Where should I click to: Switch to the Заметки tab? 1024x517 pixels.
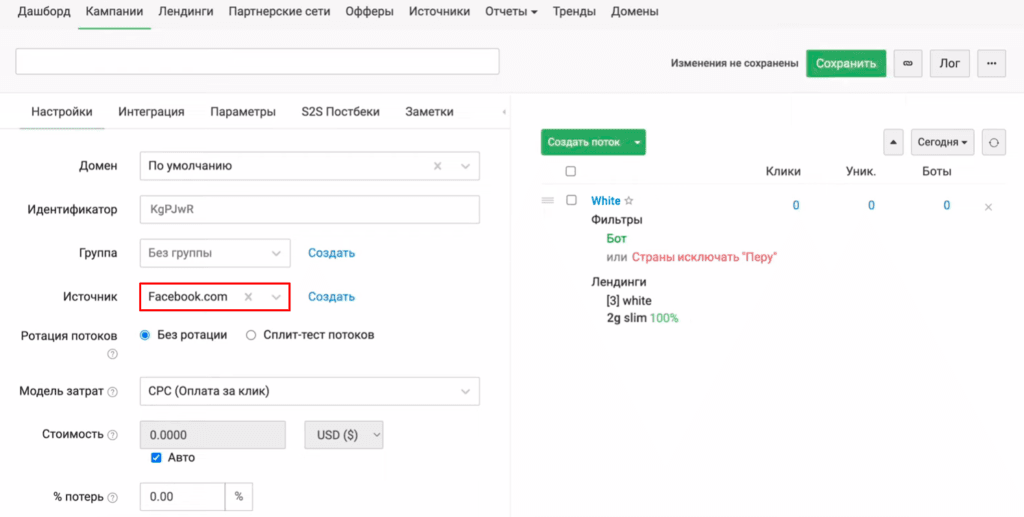429,112
